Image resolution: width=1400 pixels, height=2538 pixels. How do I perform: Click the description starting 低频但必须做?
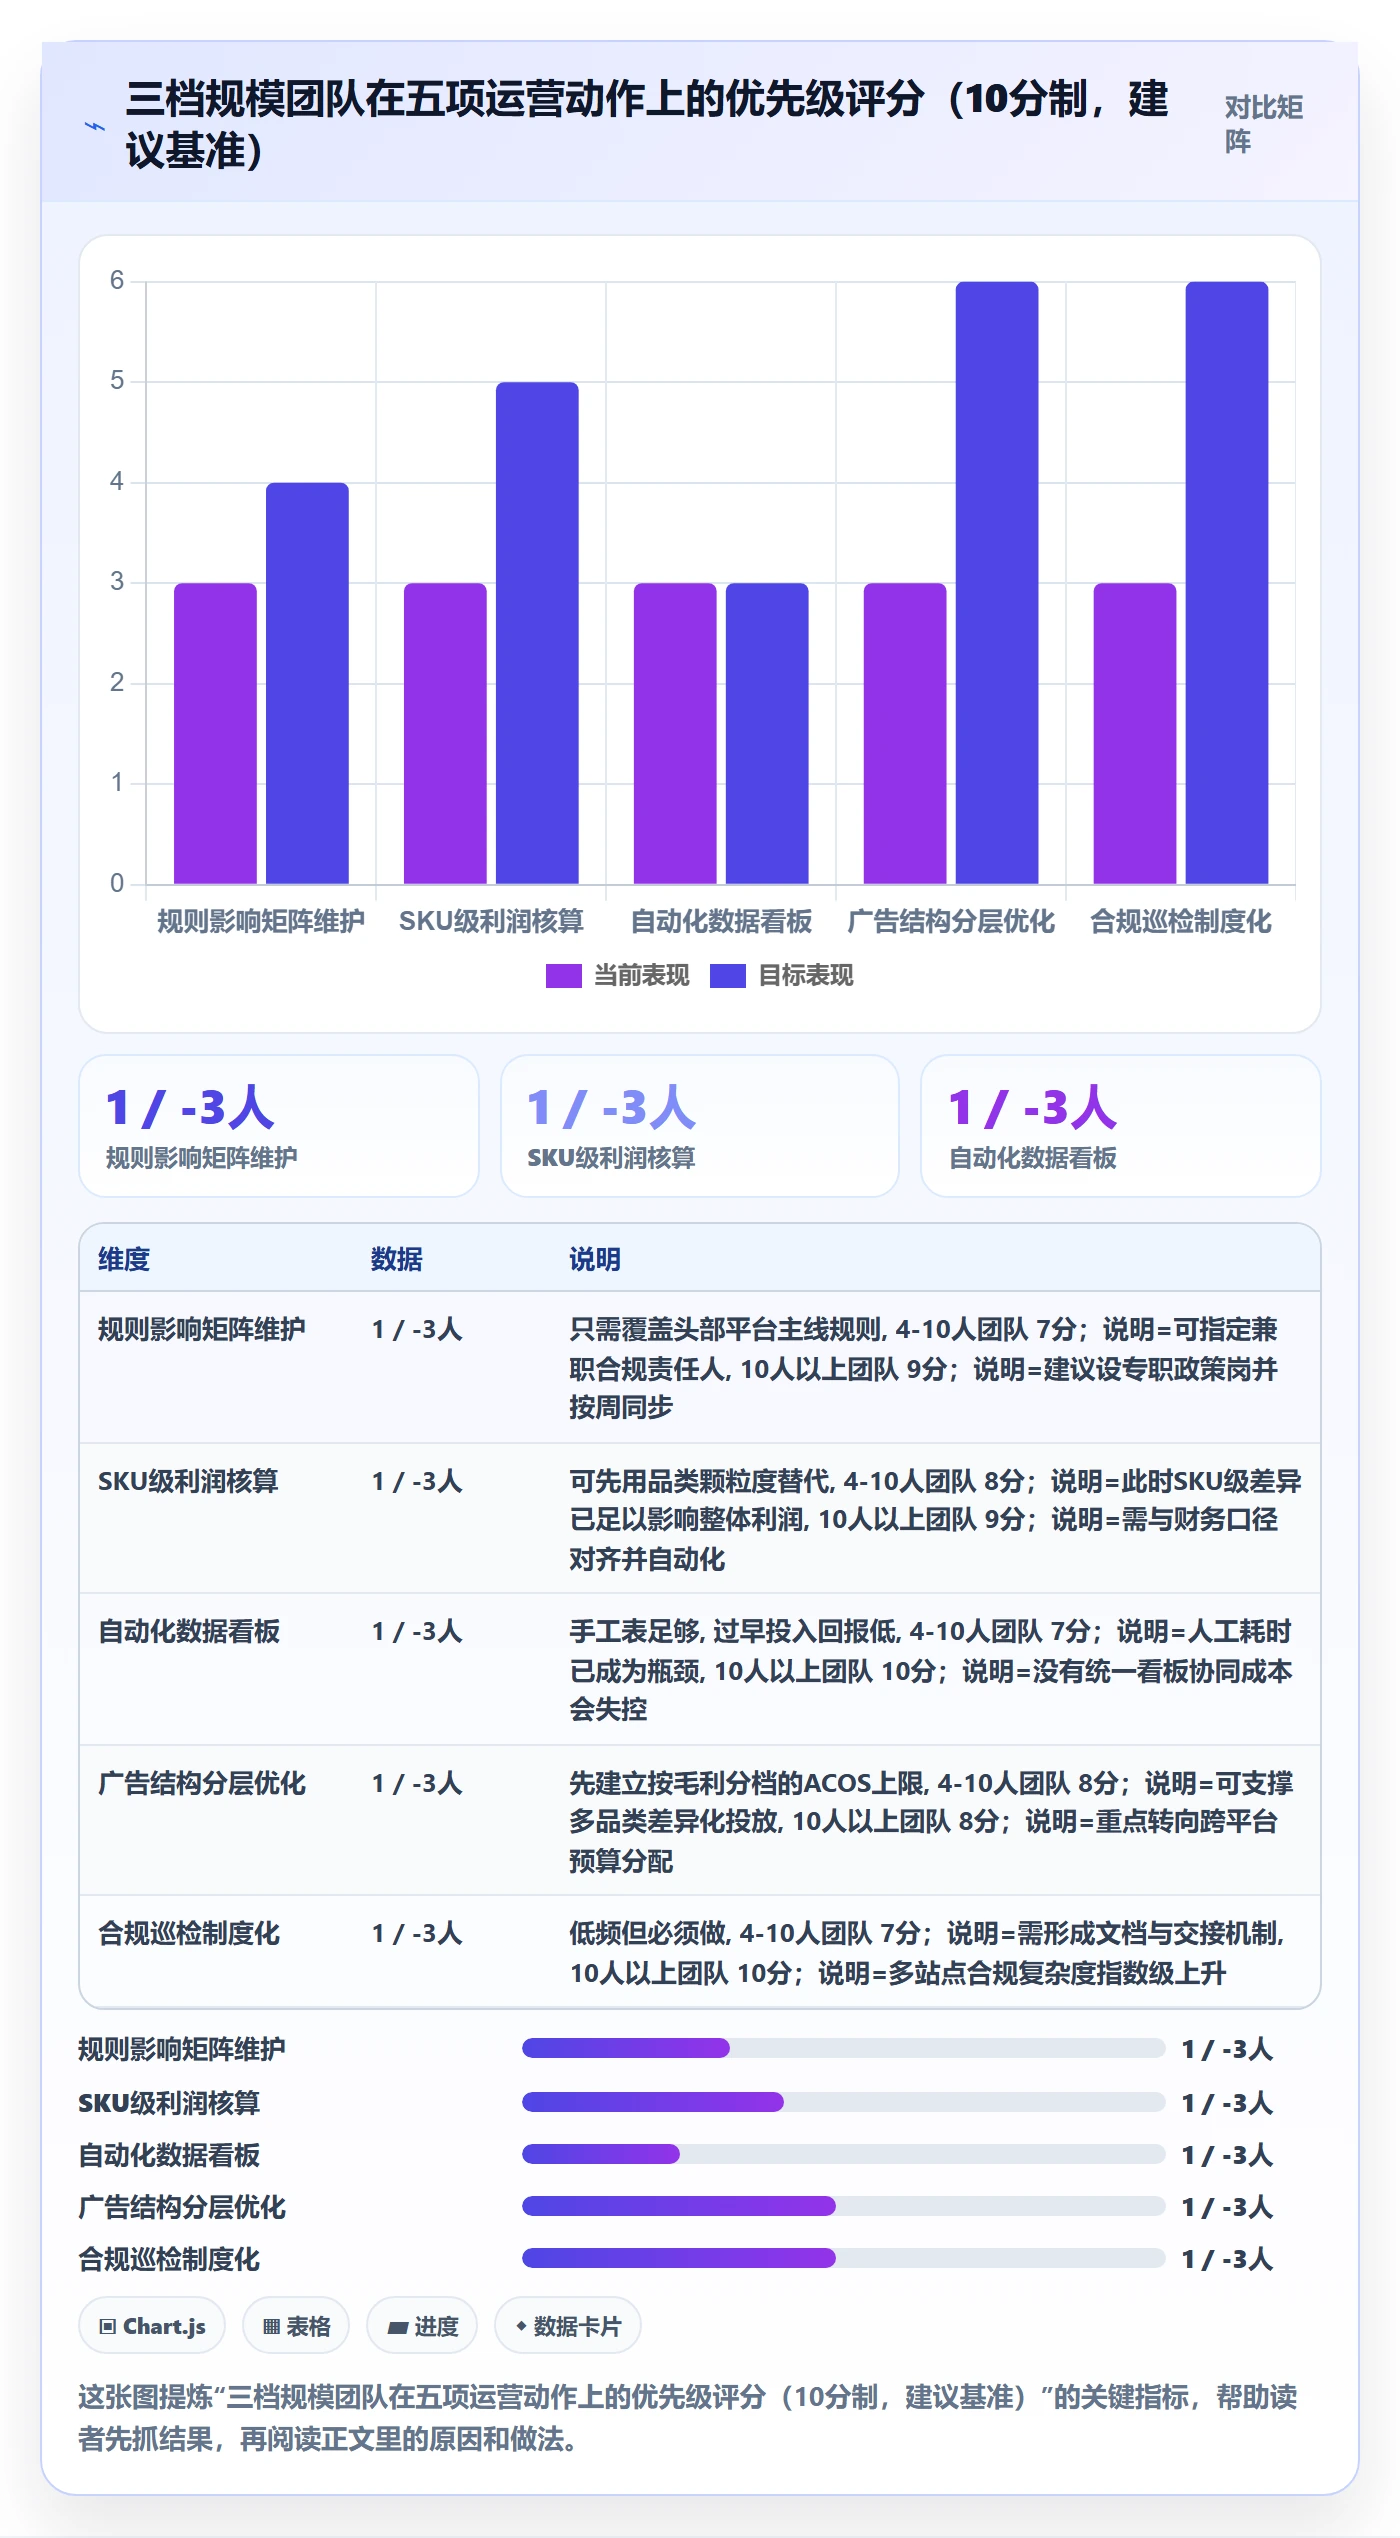(928, 1953)
